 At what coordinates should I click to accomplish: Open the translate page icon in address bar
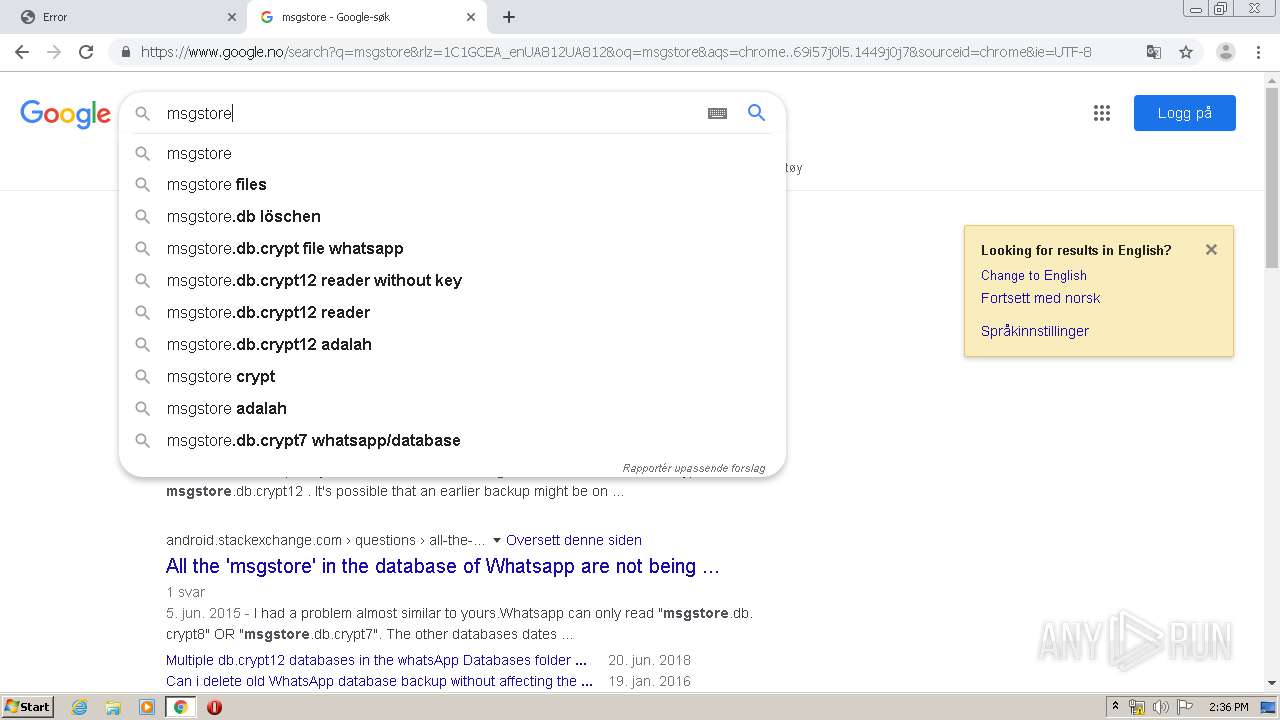[1153, 52]
